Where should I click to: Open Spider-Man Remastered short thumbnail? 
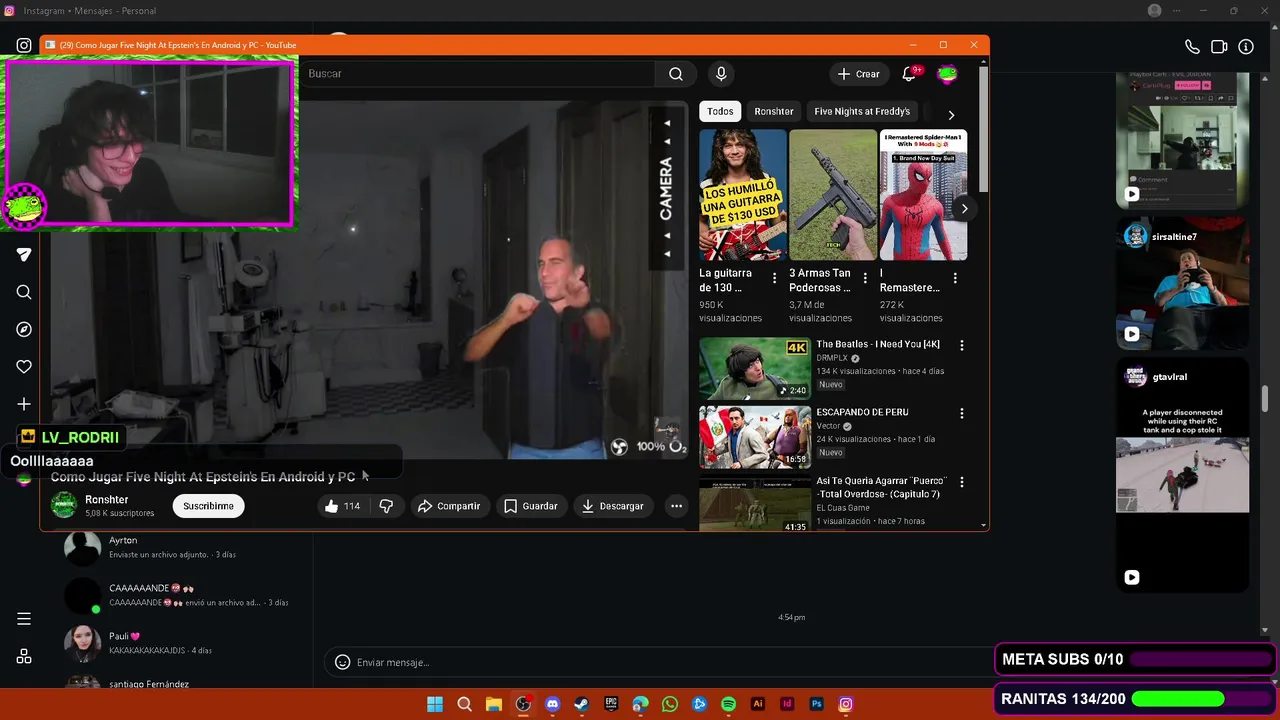click(x=923, y=195)
